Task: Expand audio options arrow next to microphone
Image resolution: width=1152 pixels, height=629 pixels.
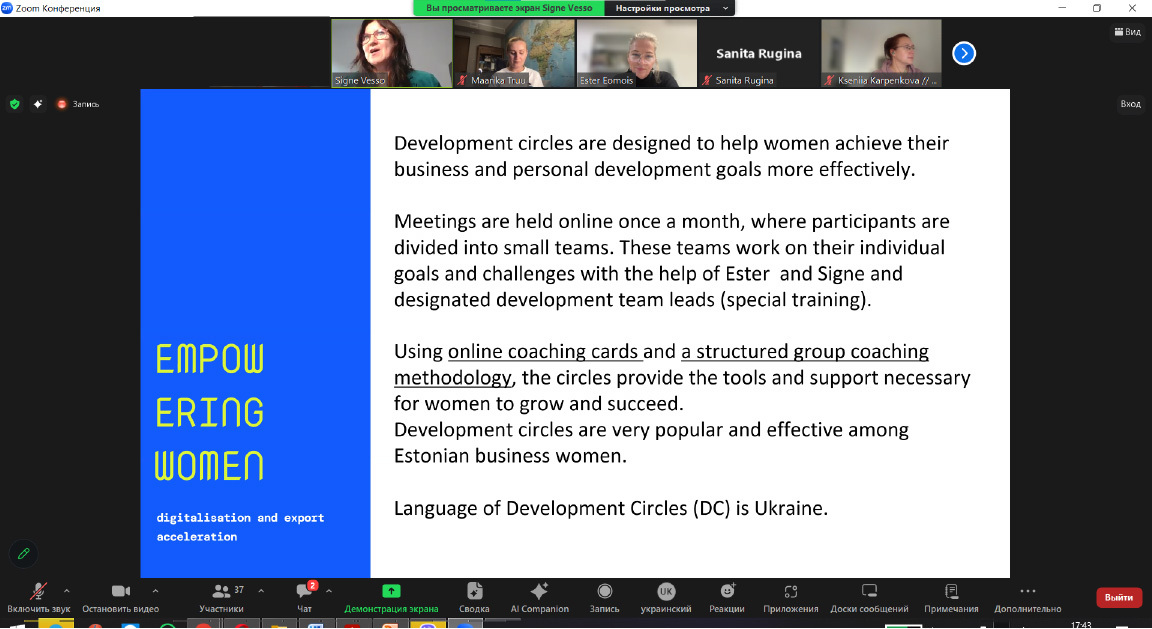Action: tap(67, 591)
